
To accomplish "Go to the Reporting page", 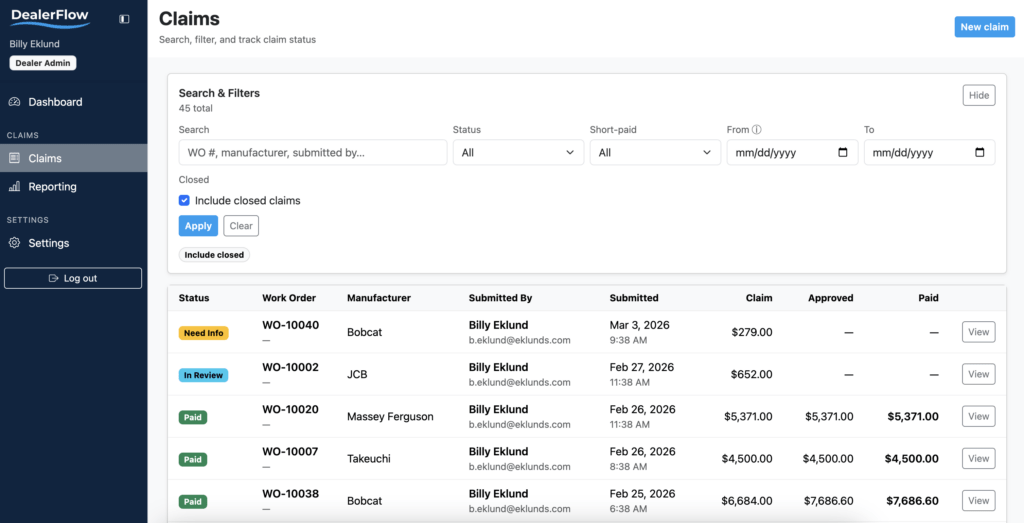I will (52, 187).
